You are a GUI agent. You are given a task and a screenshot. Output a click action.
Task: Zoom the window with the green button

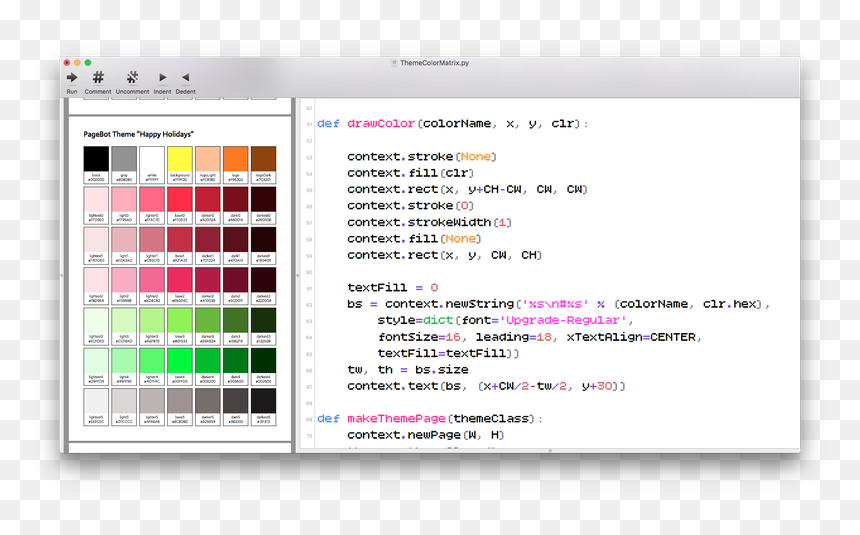tap(88, 63)
